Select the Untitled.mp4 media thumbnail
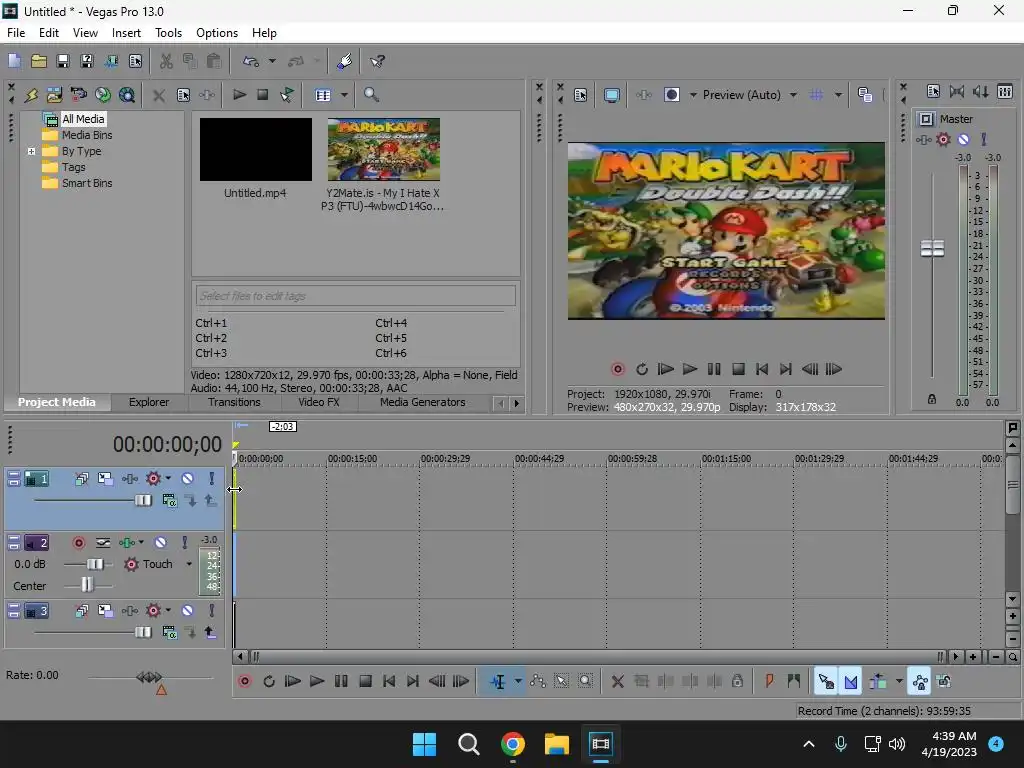This screenshot has height=768, width=1024. coord(255,150)
